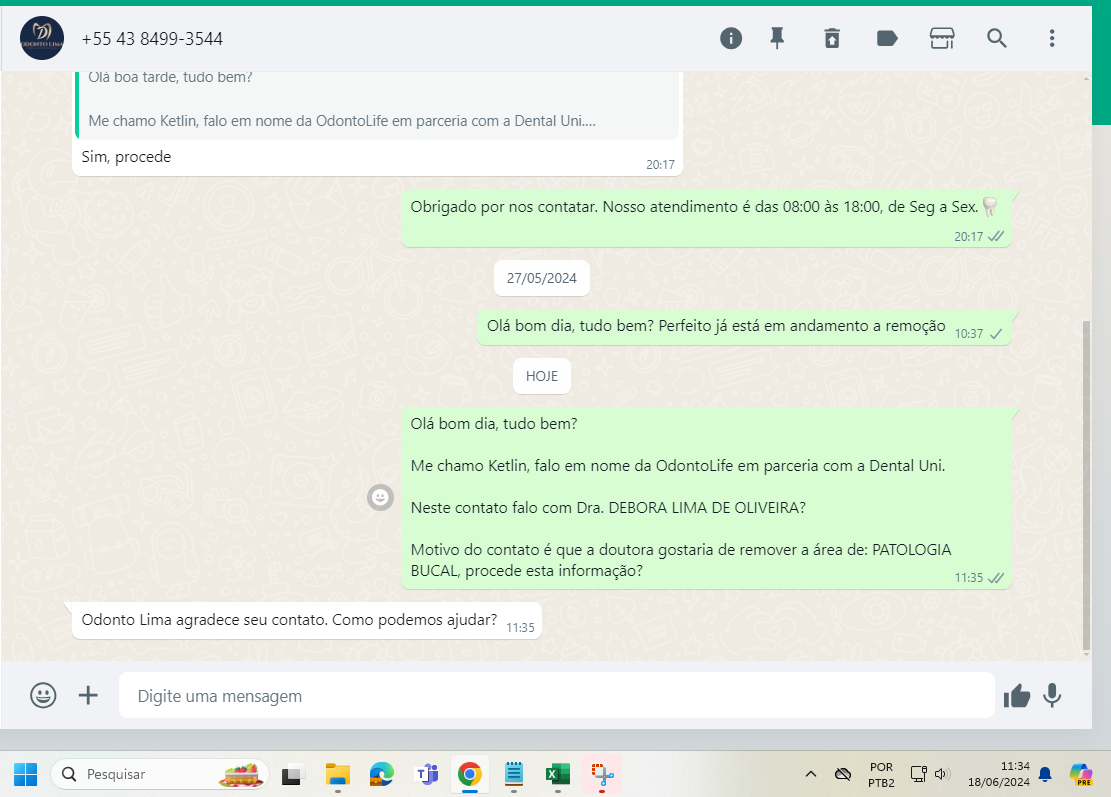Open label tag icon in header

[887, 38]
